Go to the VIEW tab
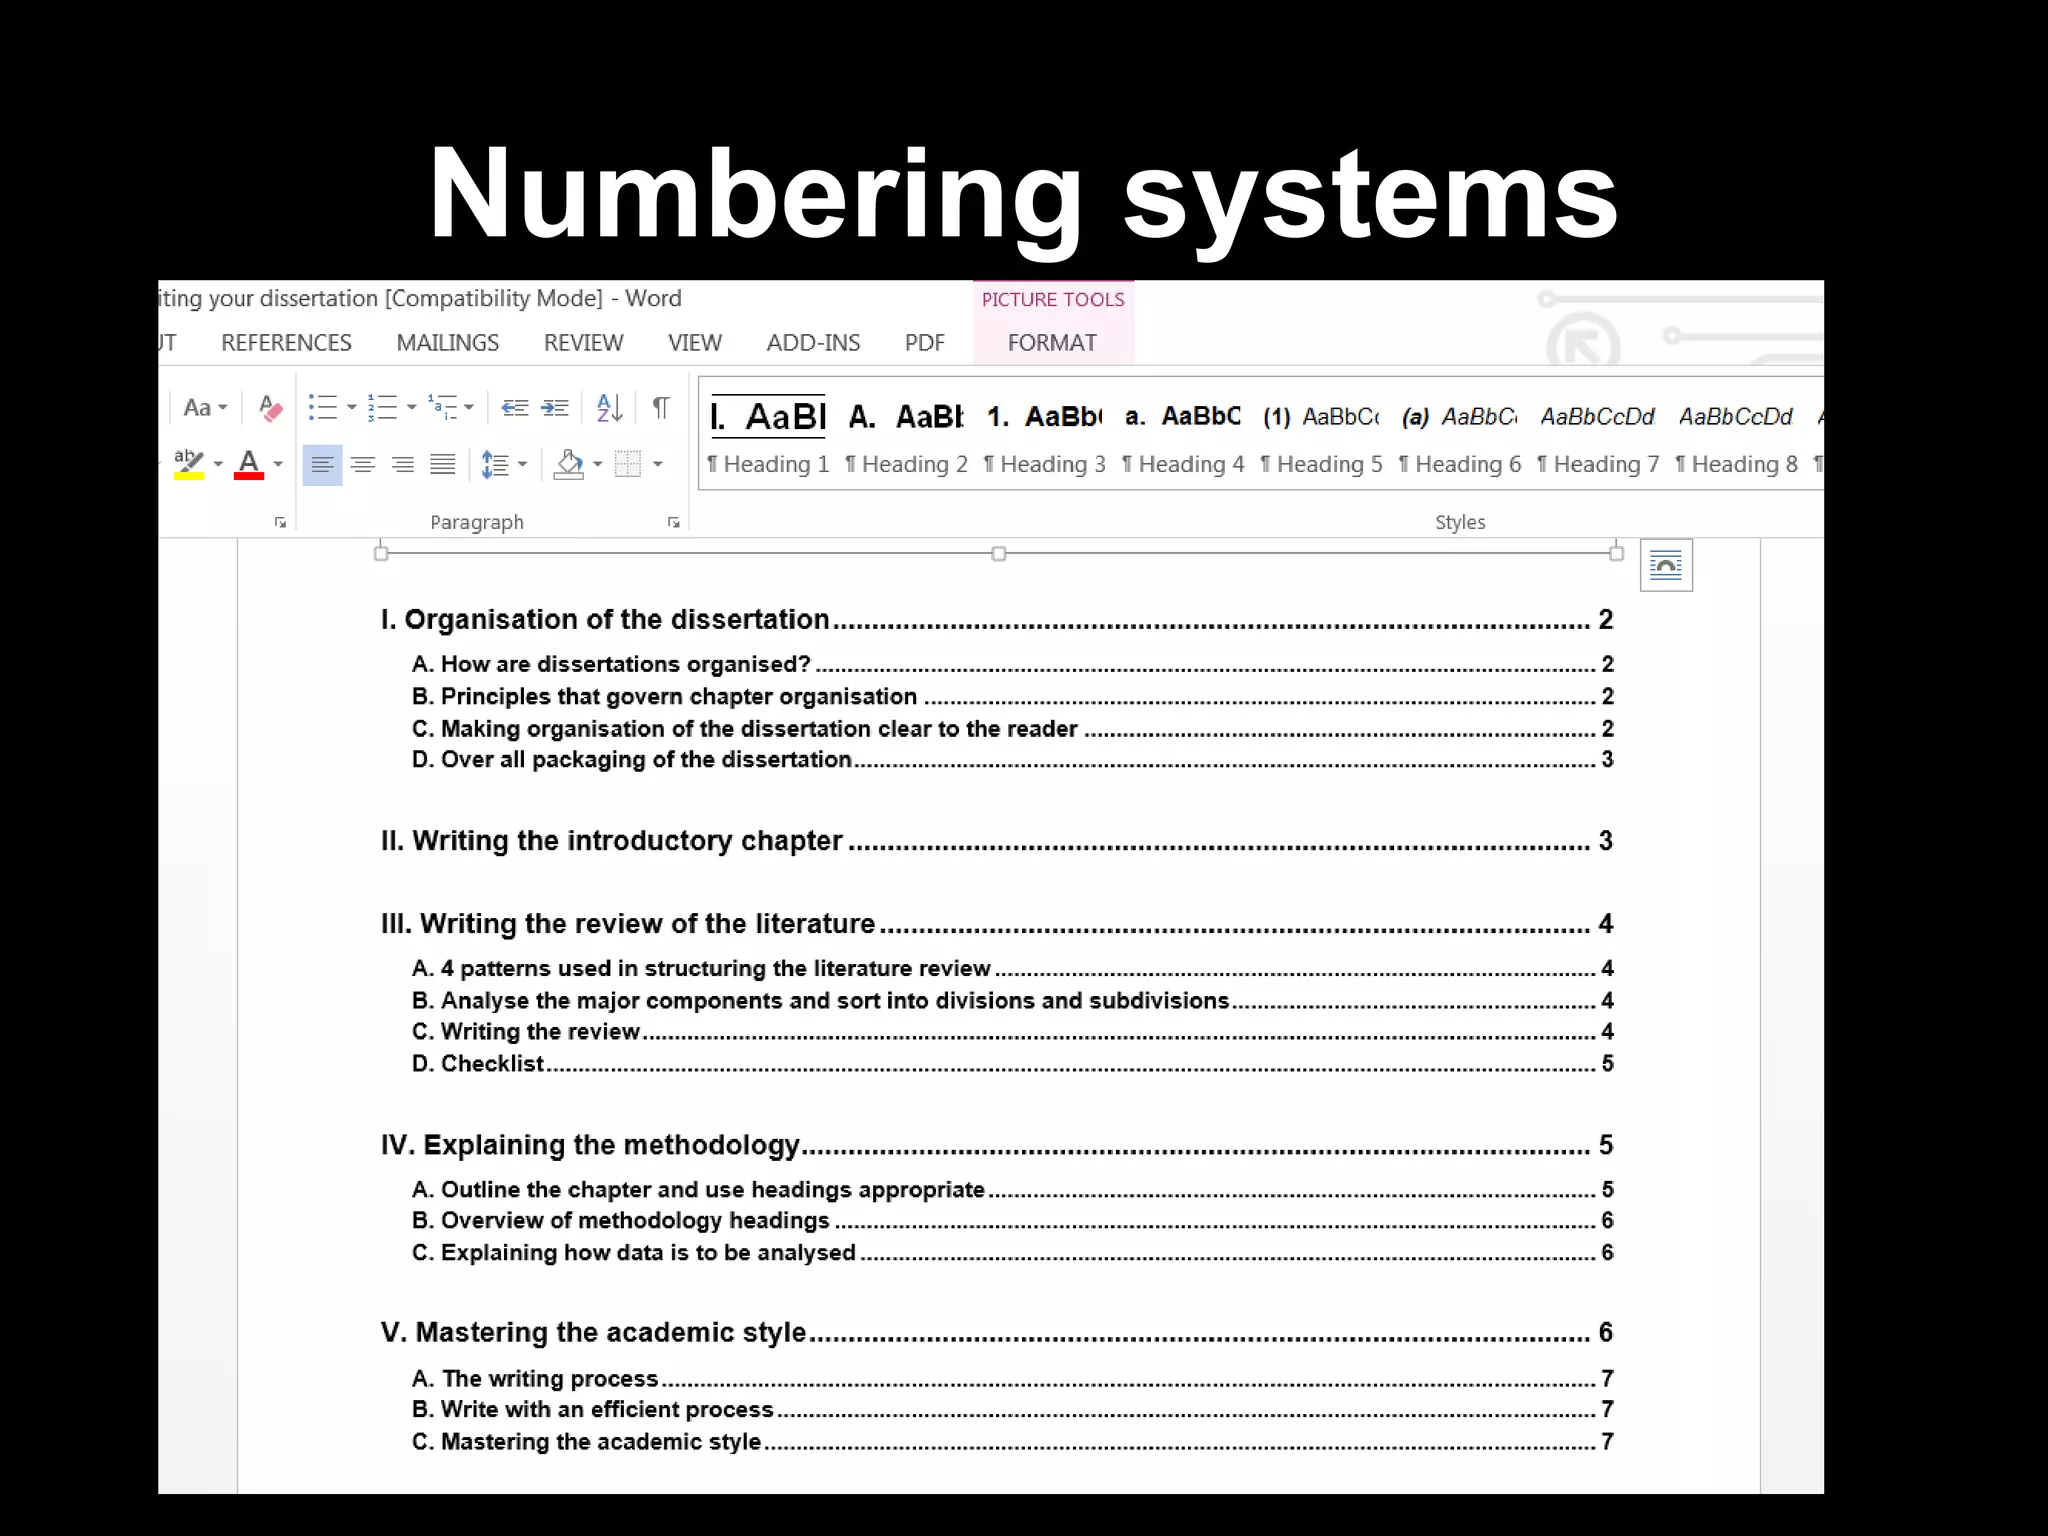 tap(694, 343)
